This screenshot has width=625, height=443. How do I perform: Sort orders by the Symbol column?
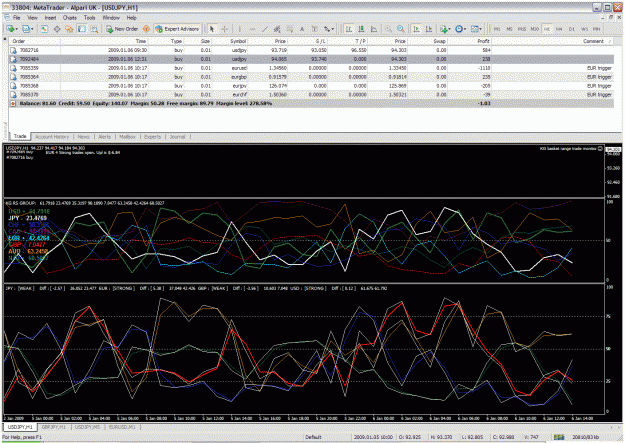point(229,41)
